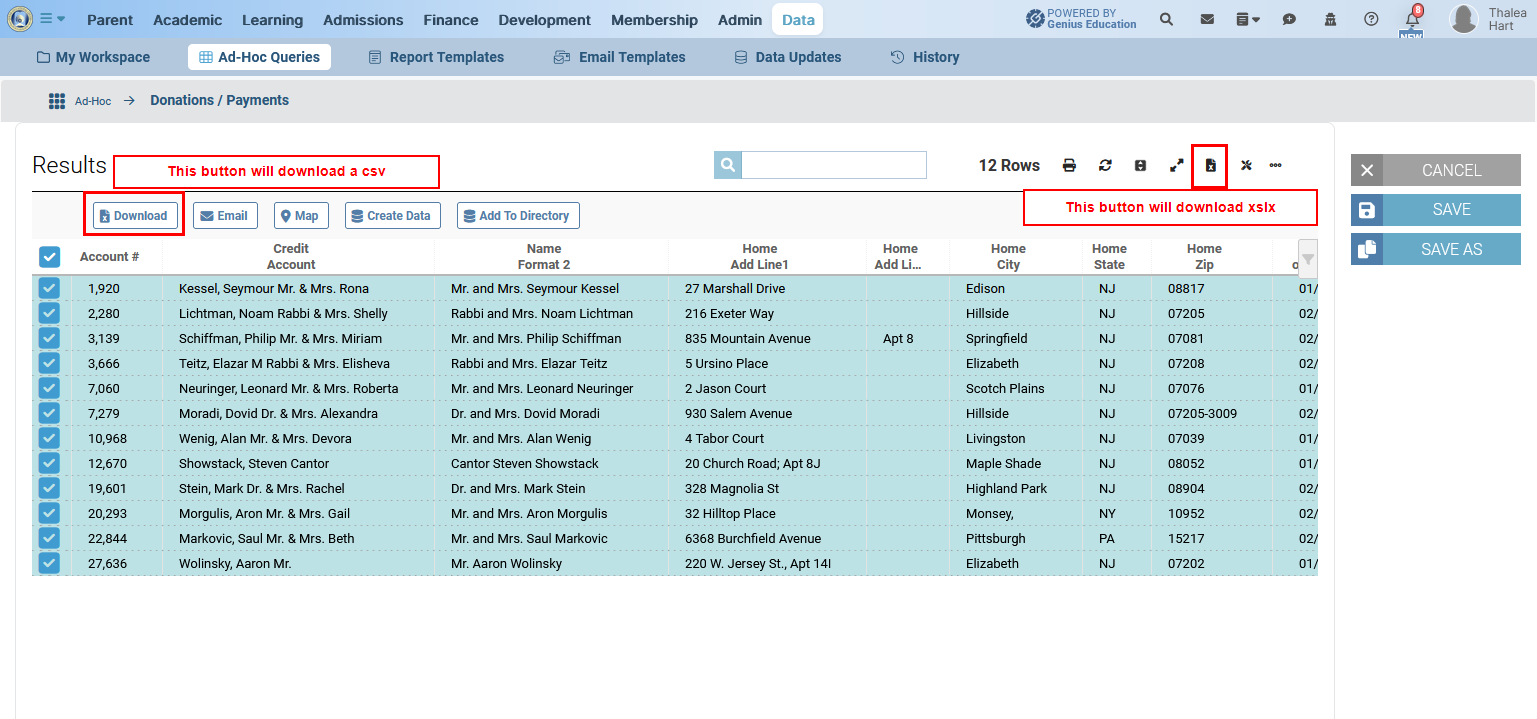This screenshot has height=719, width=1537.
Task: Switch to Email Templates tab
Action: tap(620, 57)
